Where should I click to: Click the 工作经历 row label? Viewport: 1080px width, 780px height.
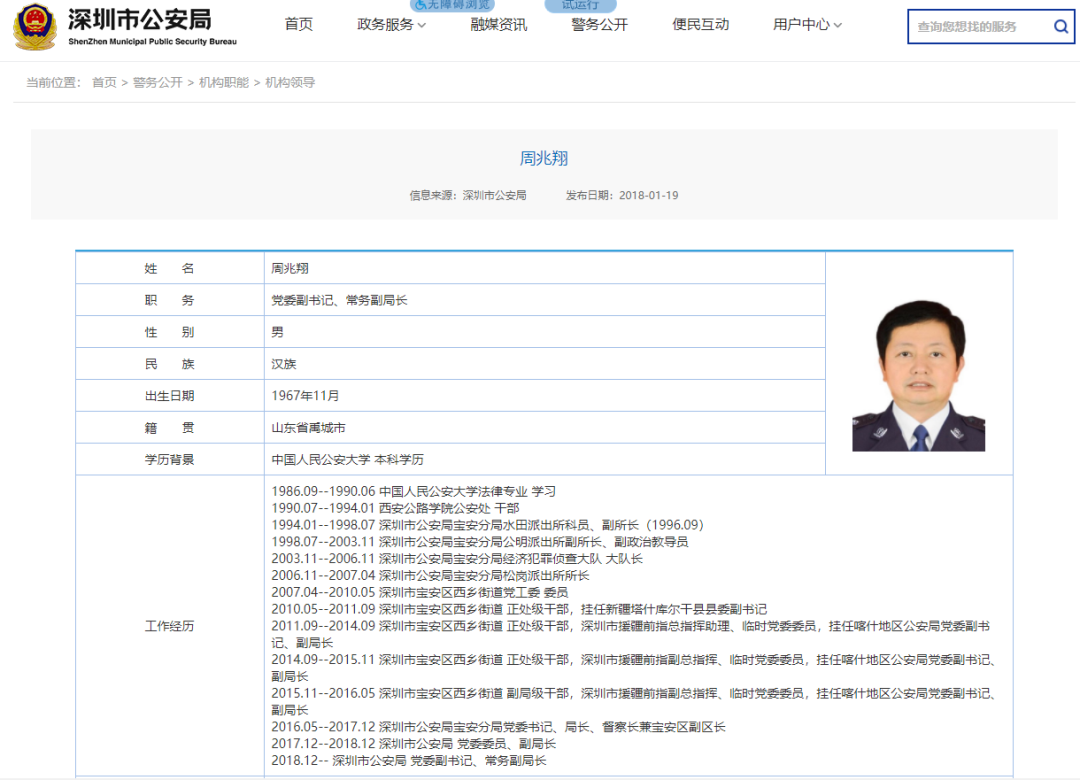(x=169, y=626)
